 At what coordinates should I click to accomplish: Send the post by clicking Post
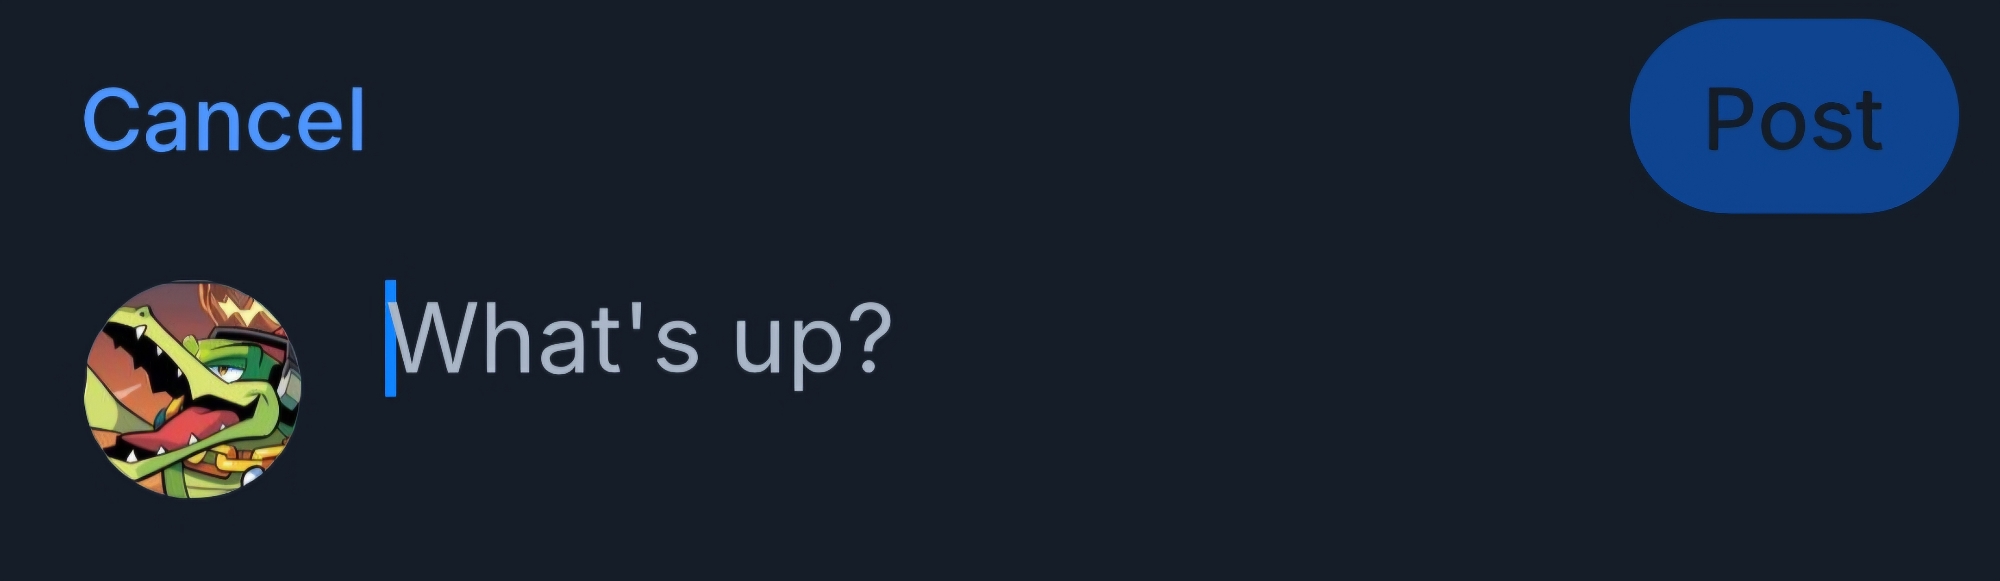pyautogui.click(x=1793, y=117)
